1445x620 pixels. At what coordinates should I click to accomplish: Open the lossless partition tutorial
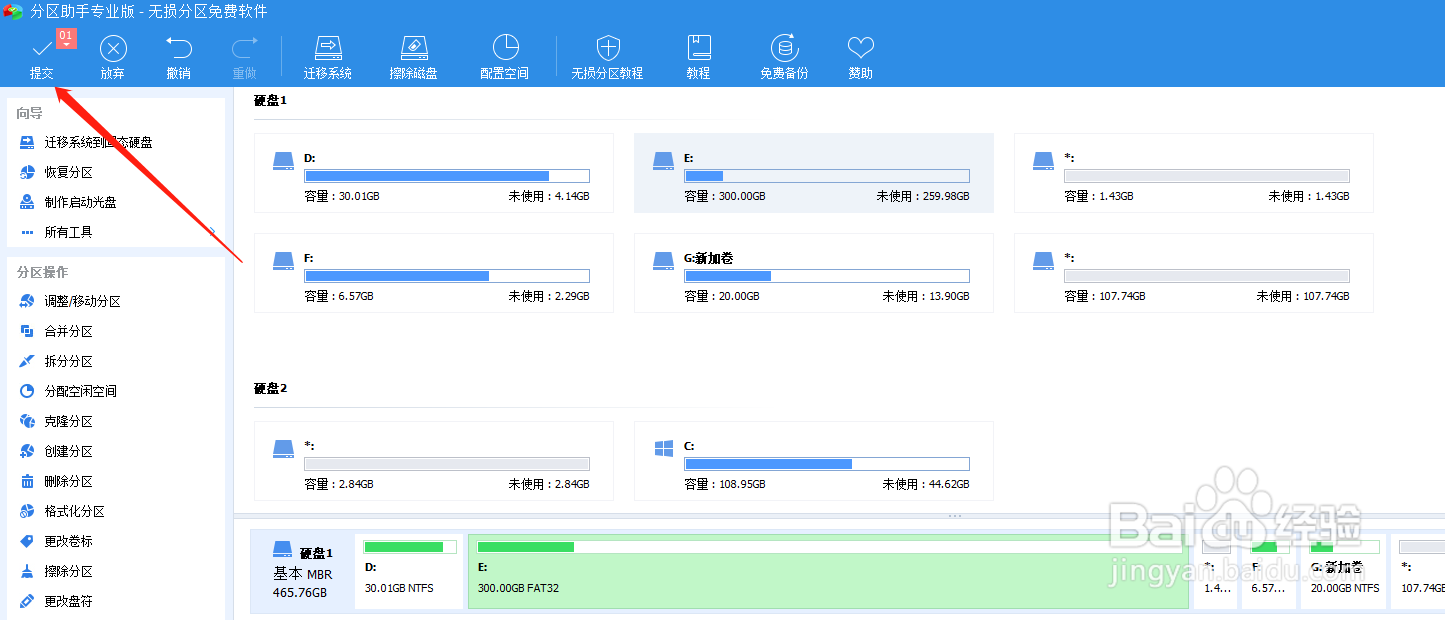pyautogui.click(x=608, y=55)
